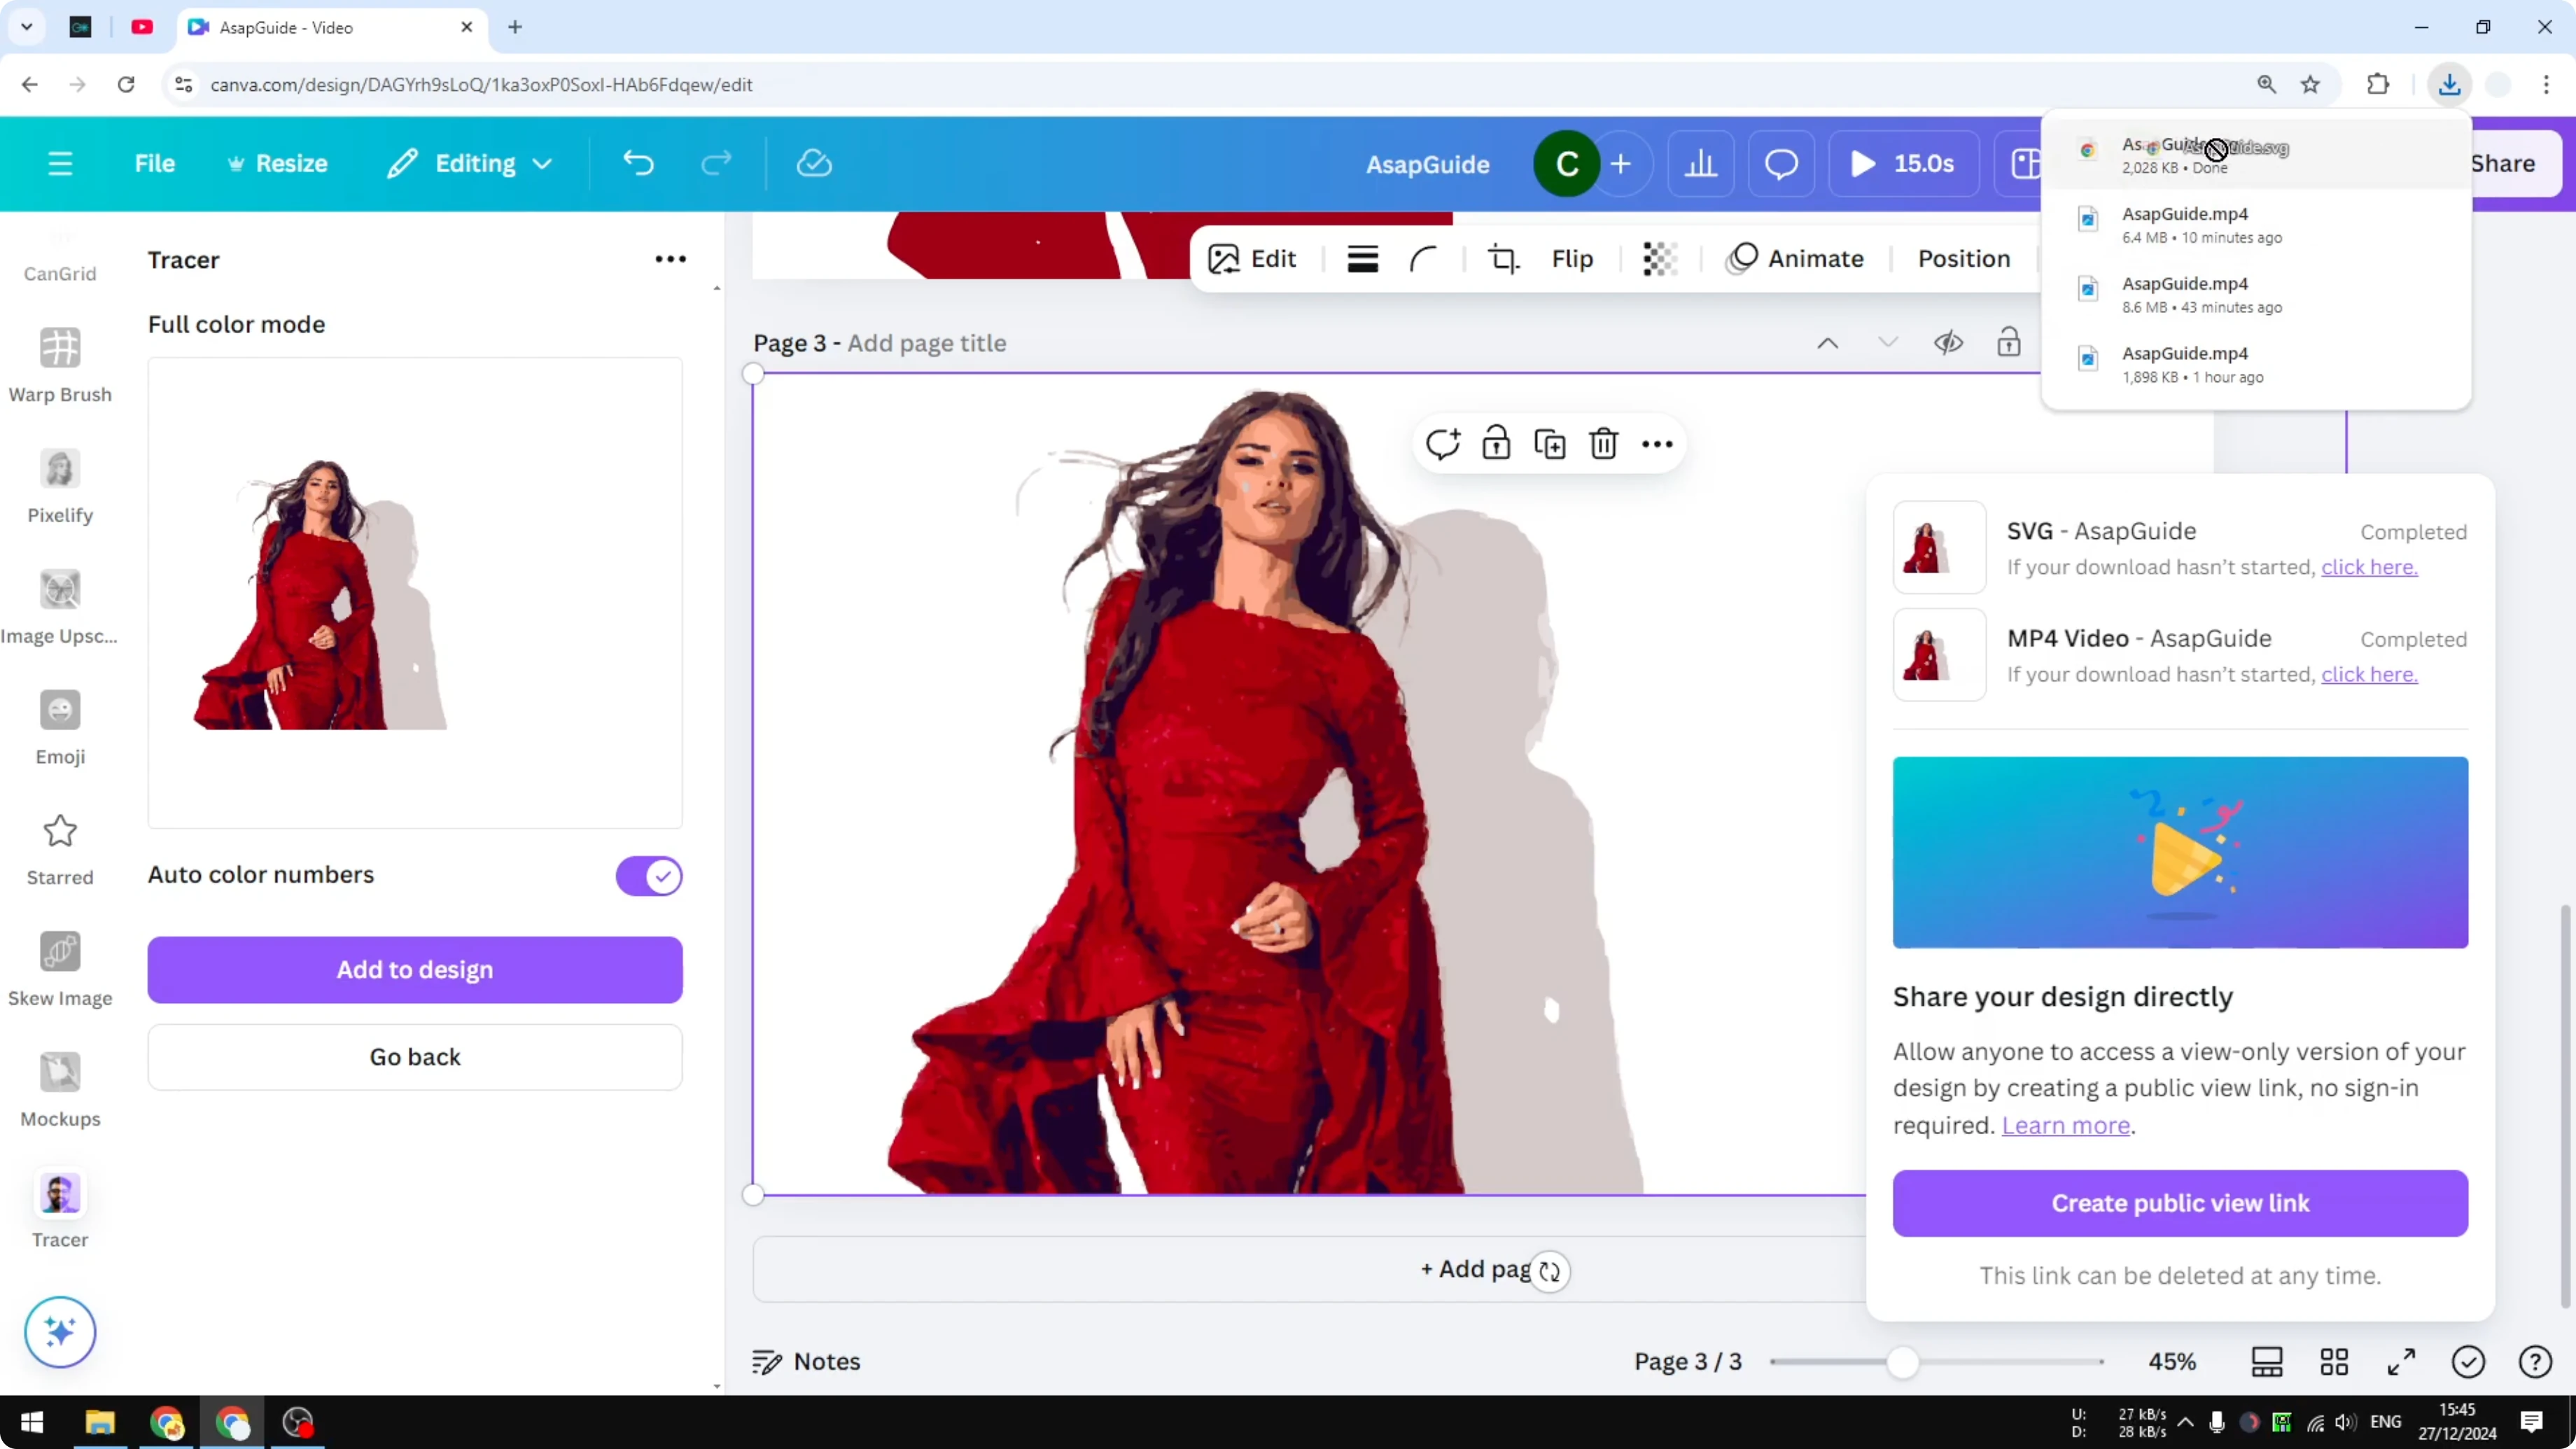Viewport: 2576px width, 1449px height.
Task: Open the Emoji panel
Action: click(x=60, y=728)
